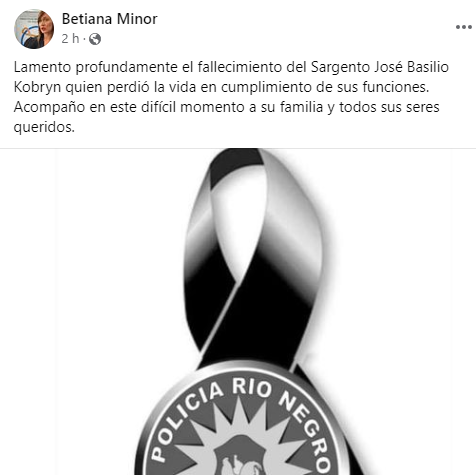Click 'POLICIA' lettering on the badge
The height and width of the screenshot is (475, 476).
[187, 420]
